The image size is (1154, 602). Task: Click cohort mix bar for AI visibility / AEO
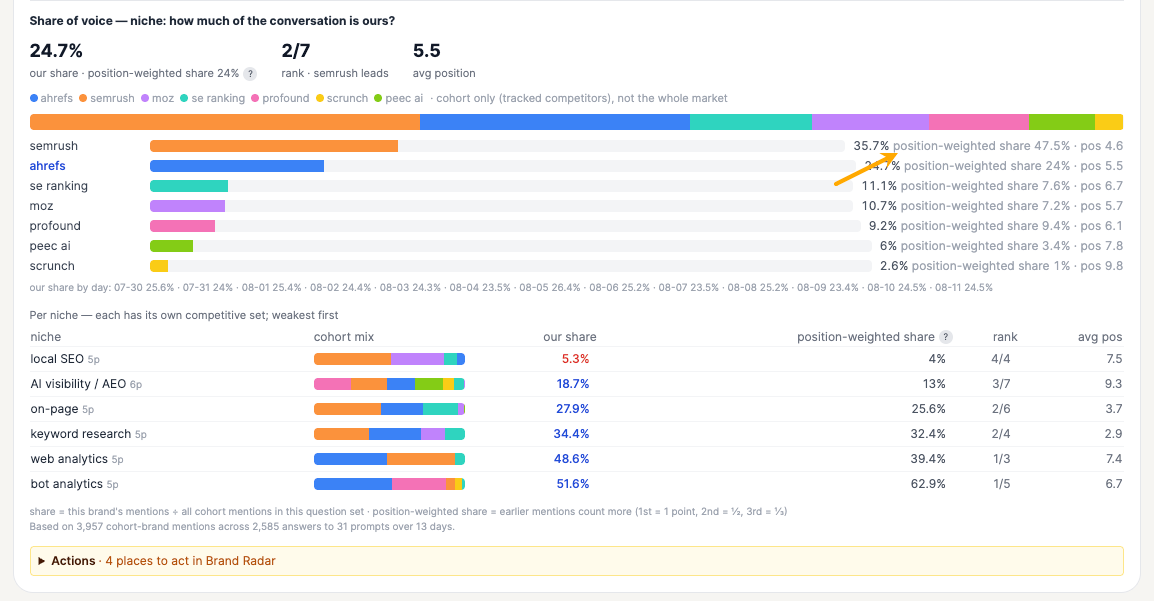pyautogui.click(x=389, y=384)
